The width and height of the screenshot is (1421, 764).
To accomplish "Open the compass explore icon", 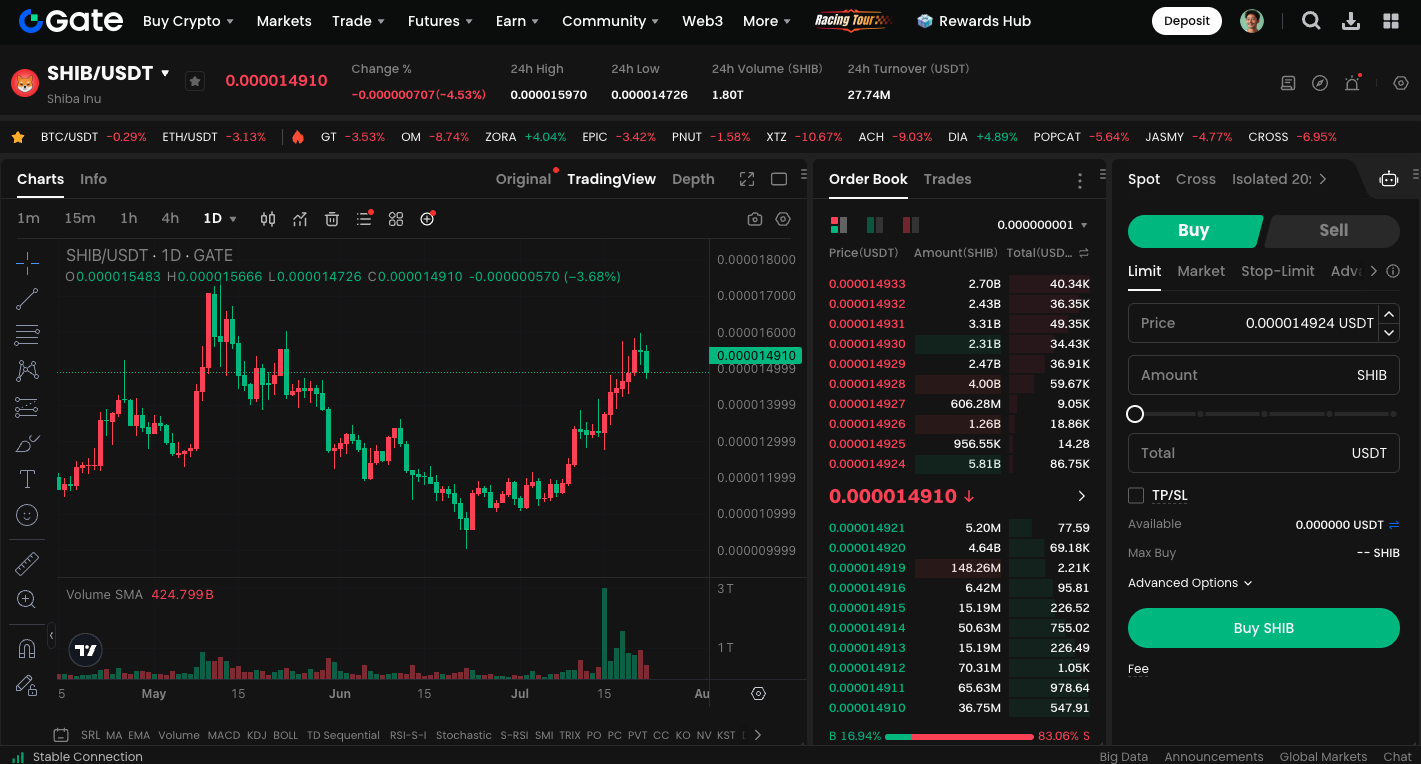I will 1320,83.
